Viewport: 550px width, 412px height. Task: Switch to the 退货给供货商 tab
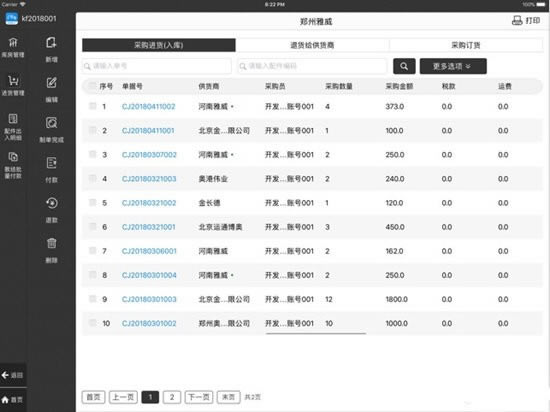tap(312, 45)
